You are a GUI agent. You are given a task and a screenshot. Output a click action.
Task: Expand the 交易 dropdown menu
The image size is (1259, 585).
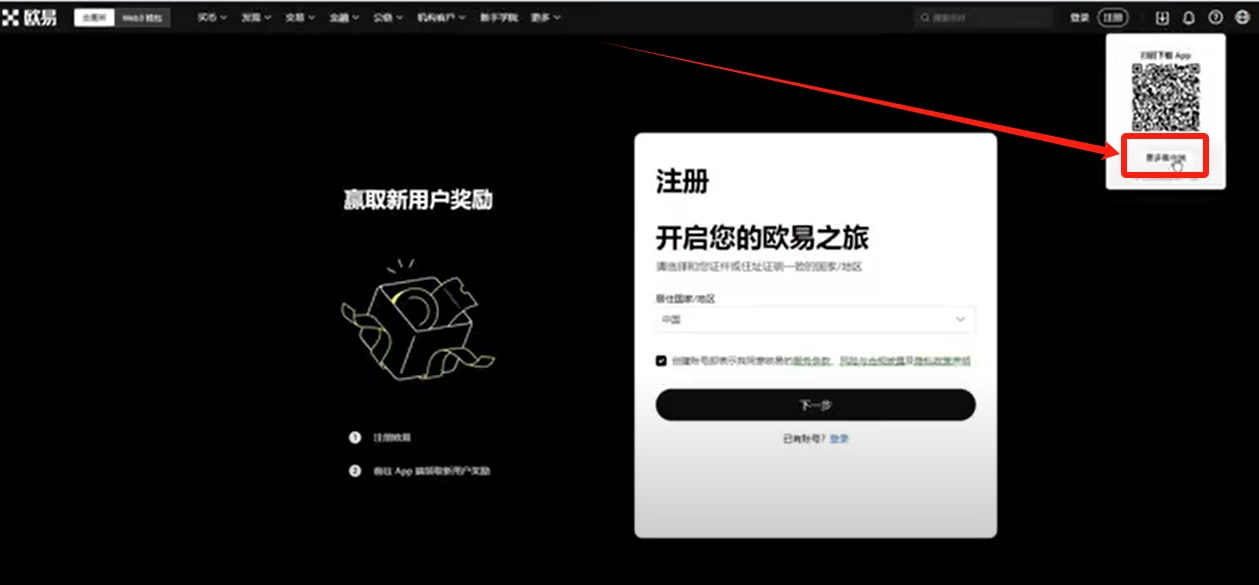[x=300, y=18]
